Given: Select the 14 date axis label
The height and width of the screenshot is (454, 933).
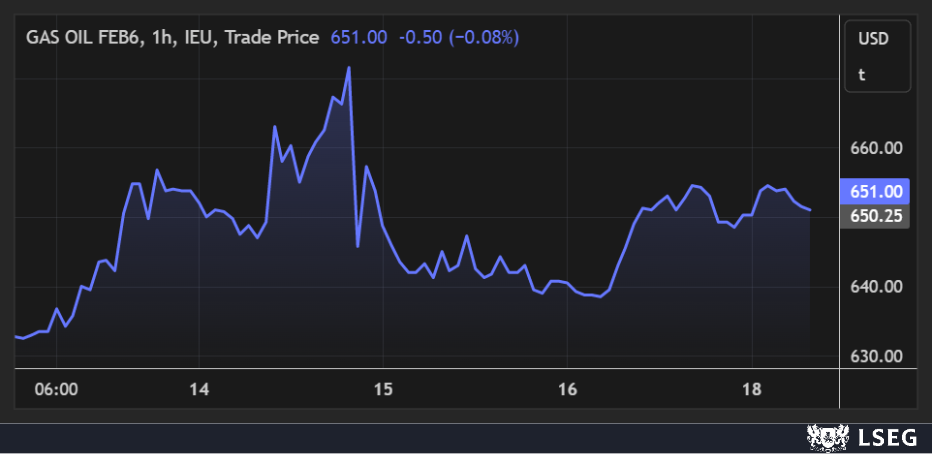Looking at the screenshot, I should [199, 389].
